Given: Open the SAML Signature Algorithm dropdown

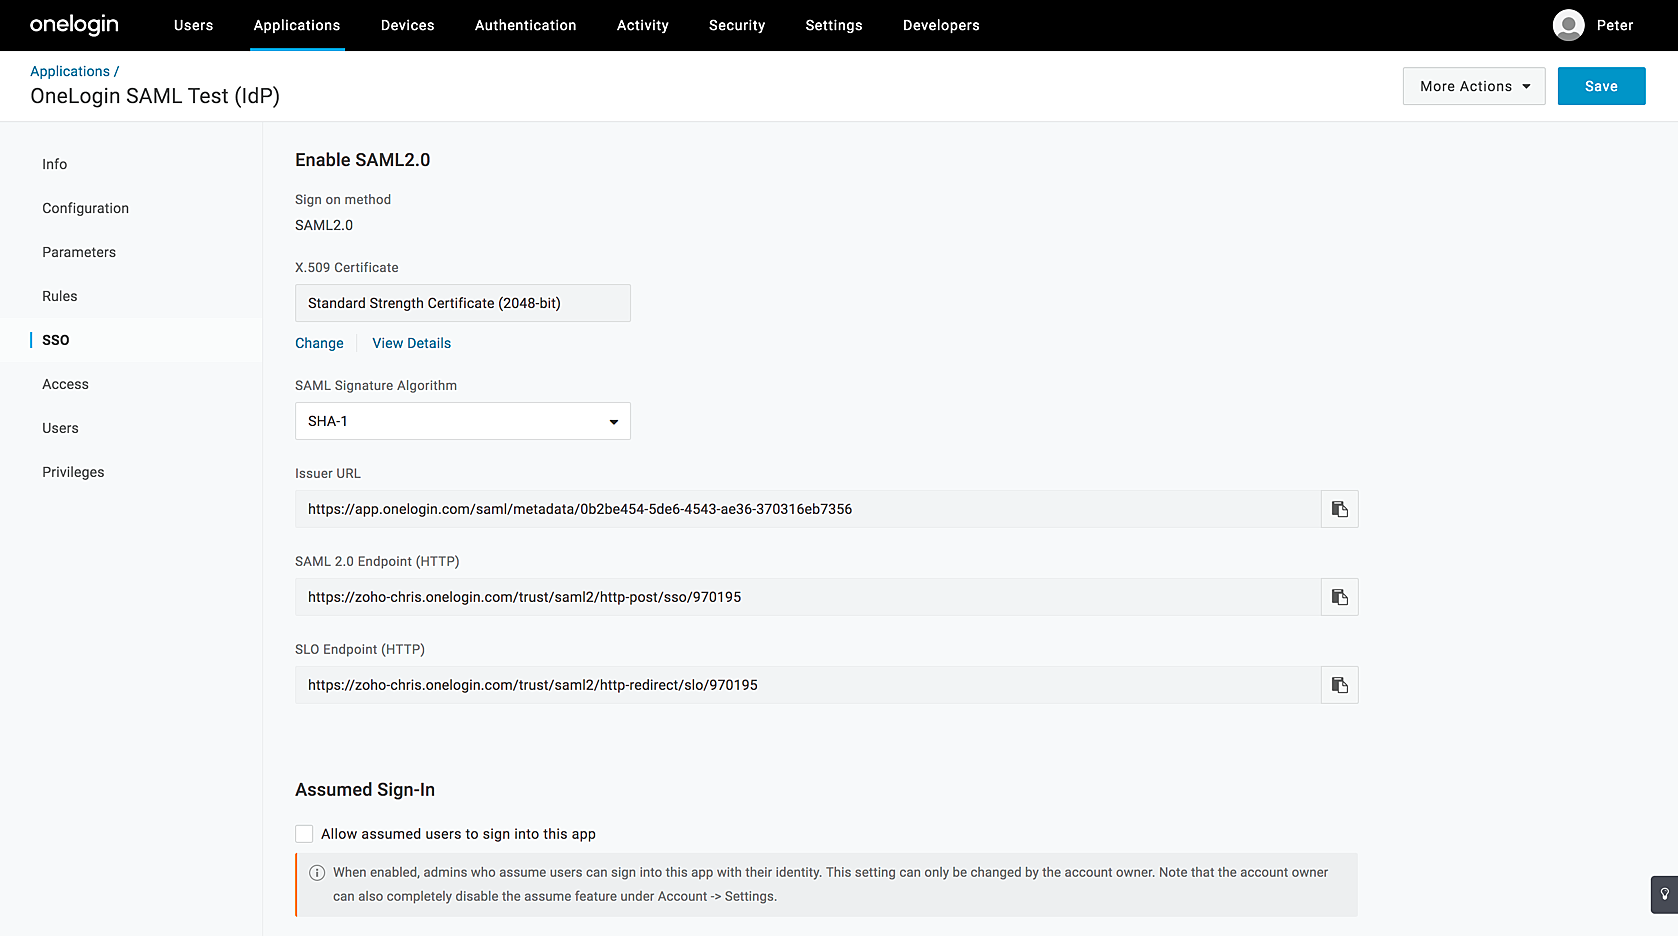Looking at the screenshot, I should coord(462,421).
